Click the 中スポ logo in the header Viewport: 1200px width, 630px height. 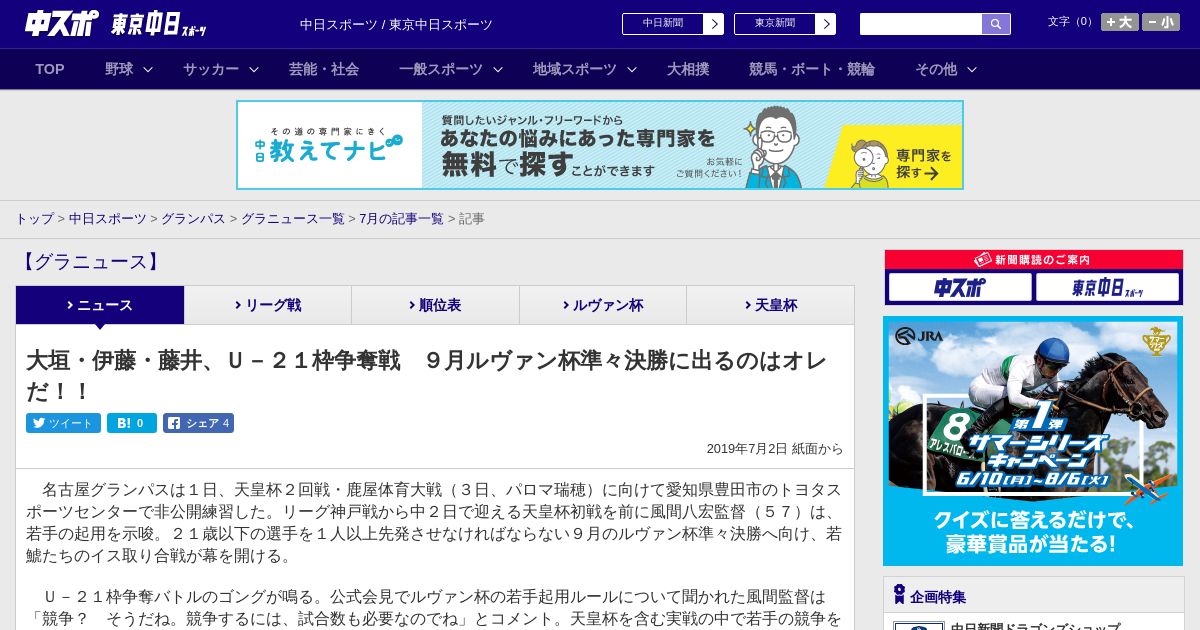tap(62, 23)
